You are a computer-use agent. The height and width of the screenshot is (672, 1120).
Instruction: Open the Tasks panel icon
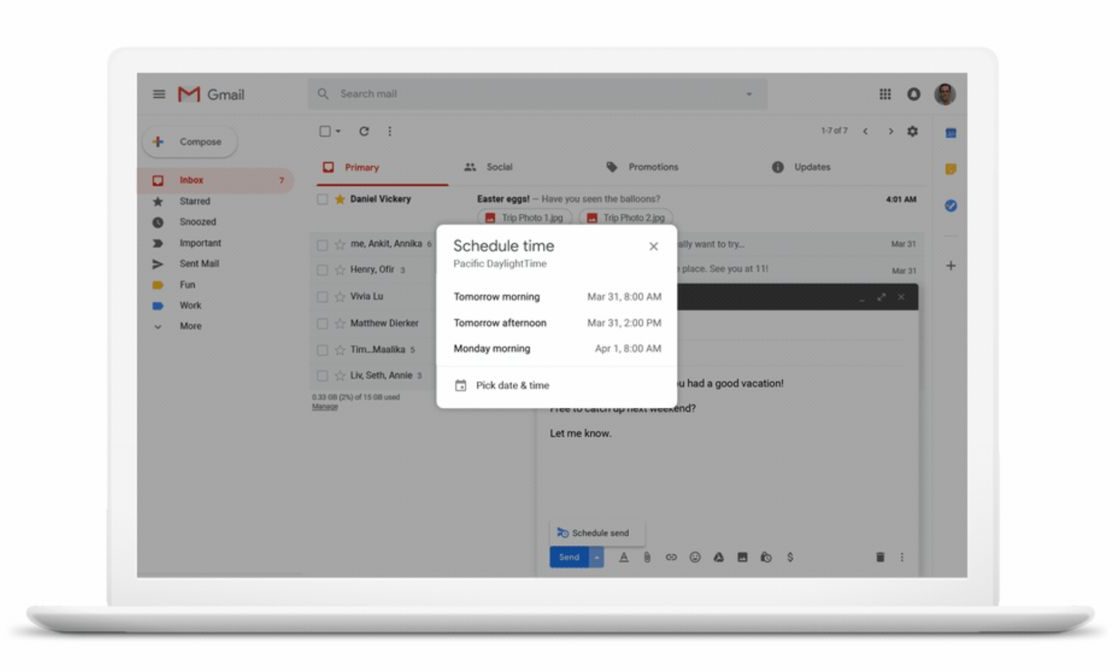pyautogui.click(x=950, y=206)
